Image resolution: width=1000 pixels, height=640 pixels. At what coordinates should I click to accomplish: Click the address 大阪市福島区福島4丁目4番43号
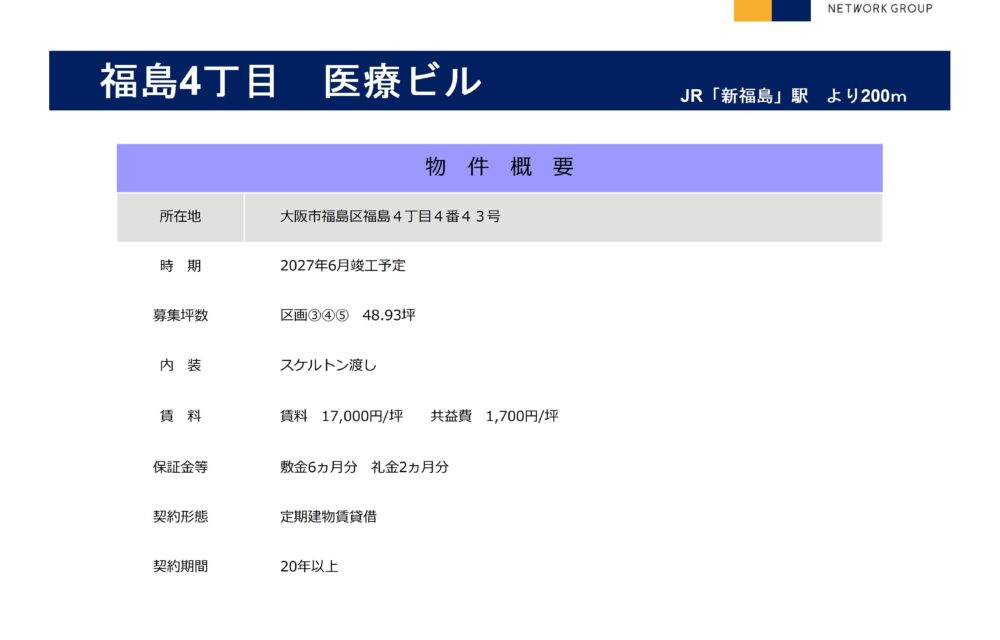tap(390, 217)
